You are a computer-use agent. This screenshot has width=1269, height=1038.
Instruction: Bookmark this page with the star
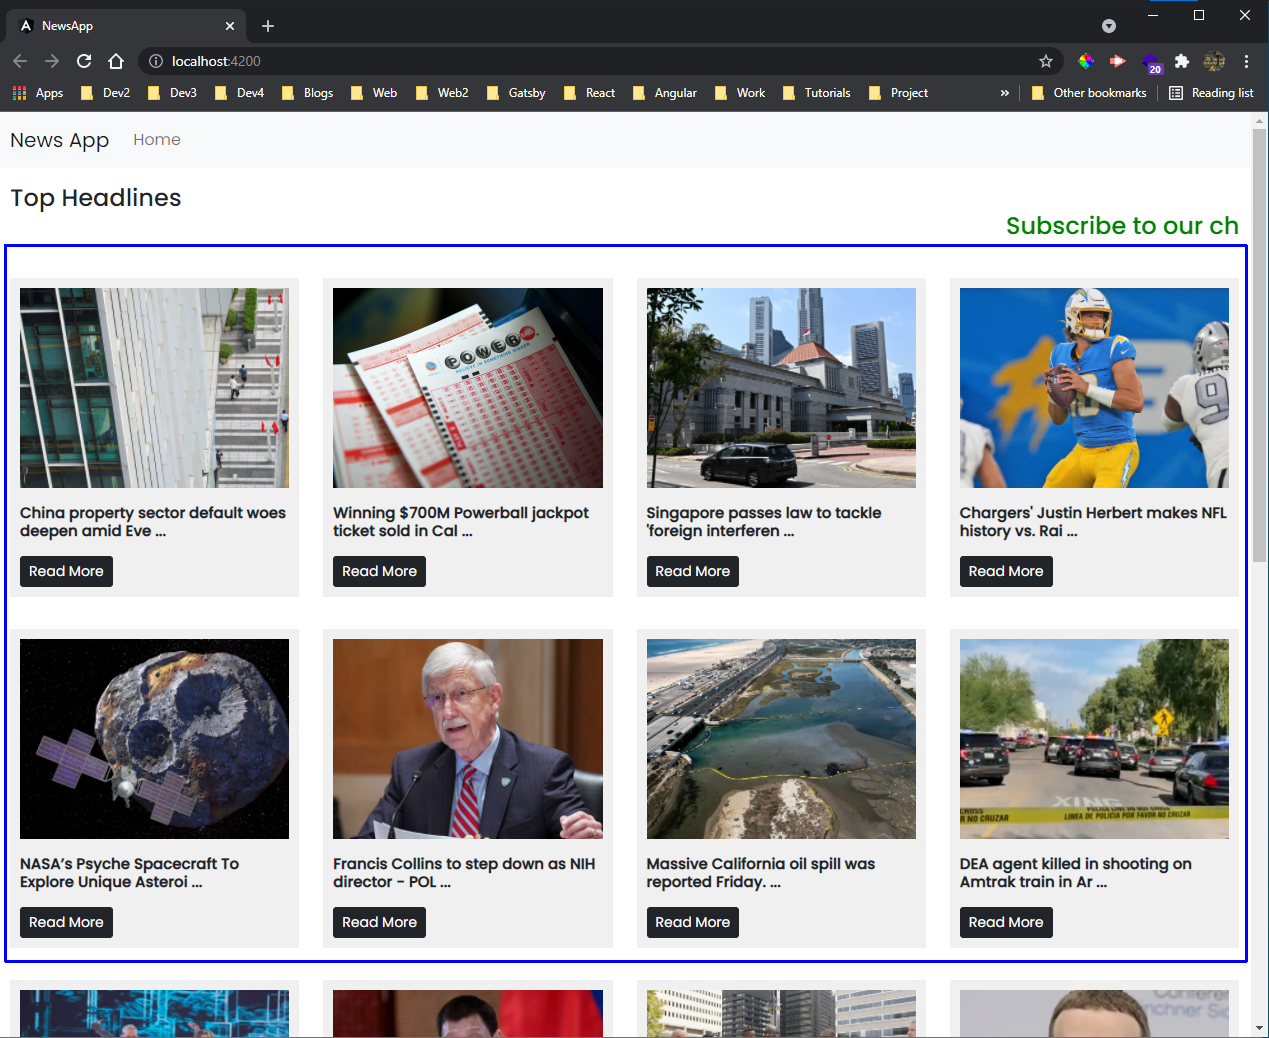(1046, 61)
